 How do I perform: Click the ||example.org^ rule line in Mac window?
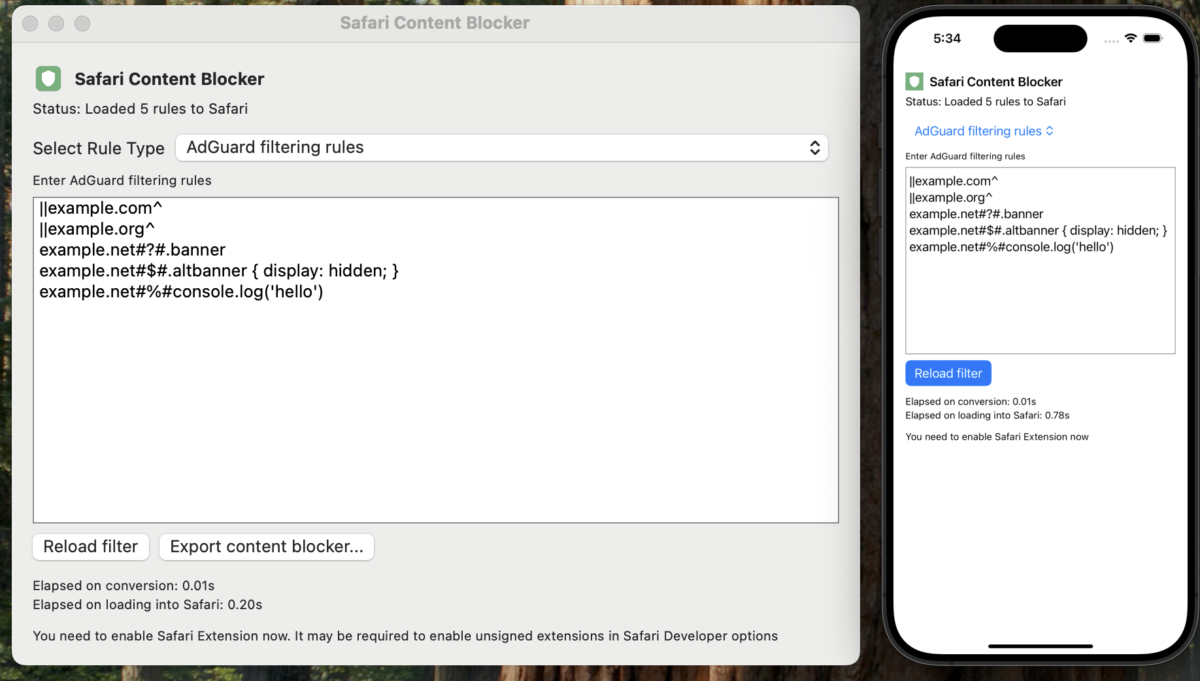tap(97, 230)
